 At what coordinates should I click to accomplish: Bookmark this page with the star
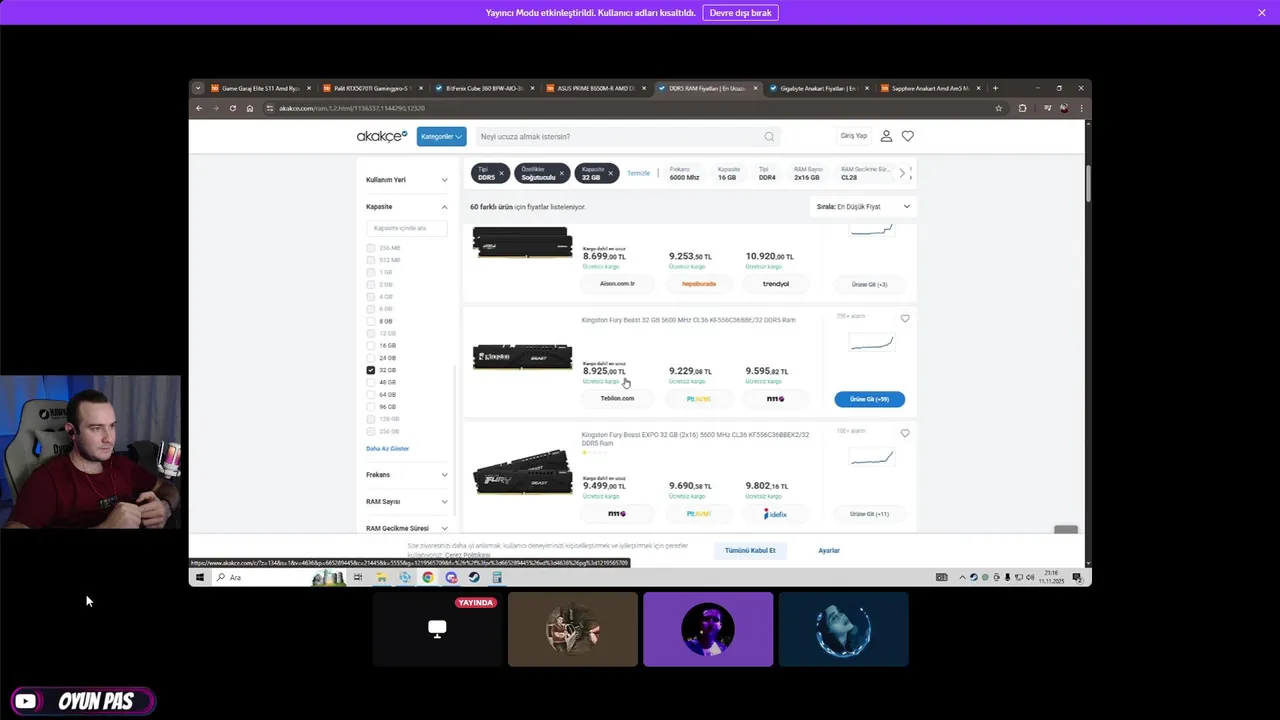(998, 108)
